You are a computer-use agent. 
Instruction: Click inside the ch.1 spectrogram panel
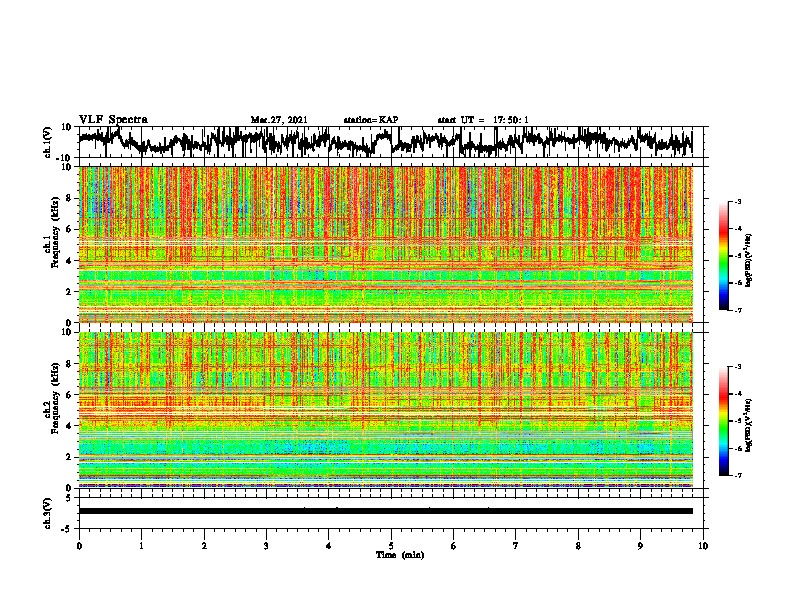(x=385, y=244)
